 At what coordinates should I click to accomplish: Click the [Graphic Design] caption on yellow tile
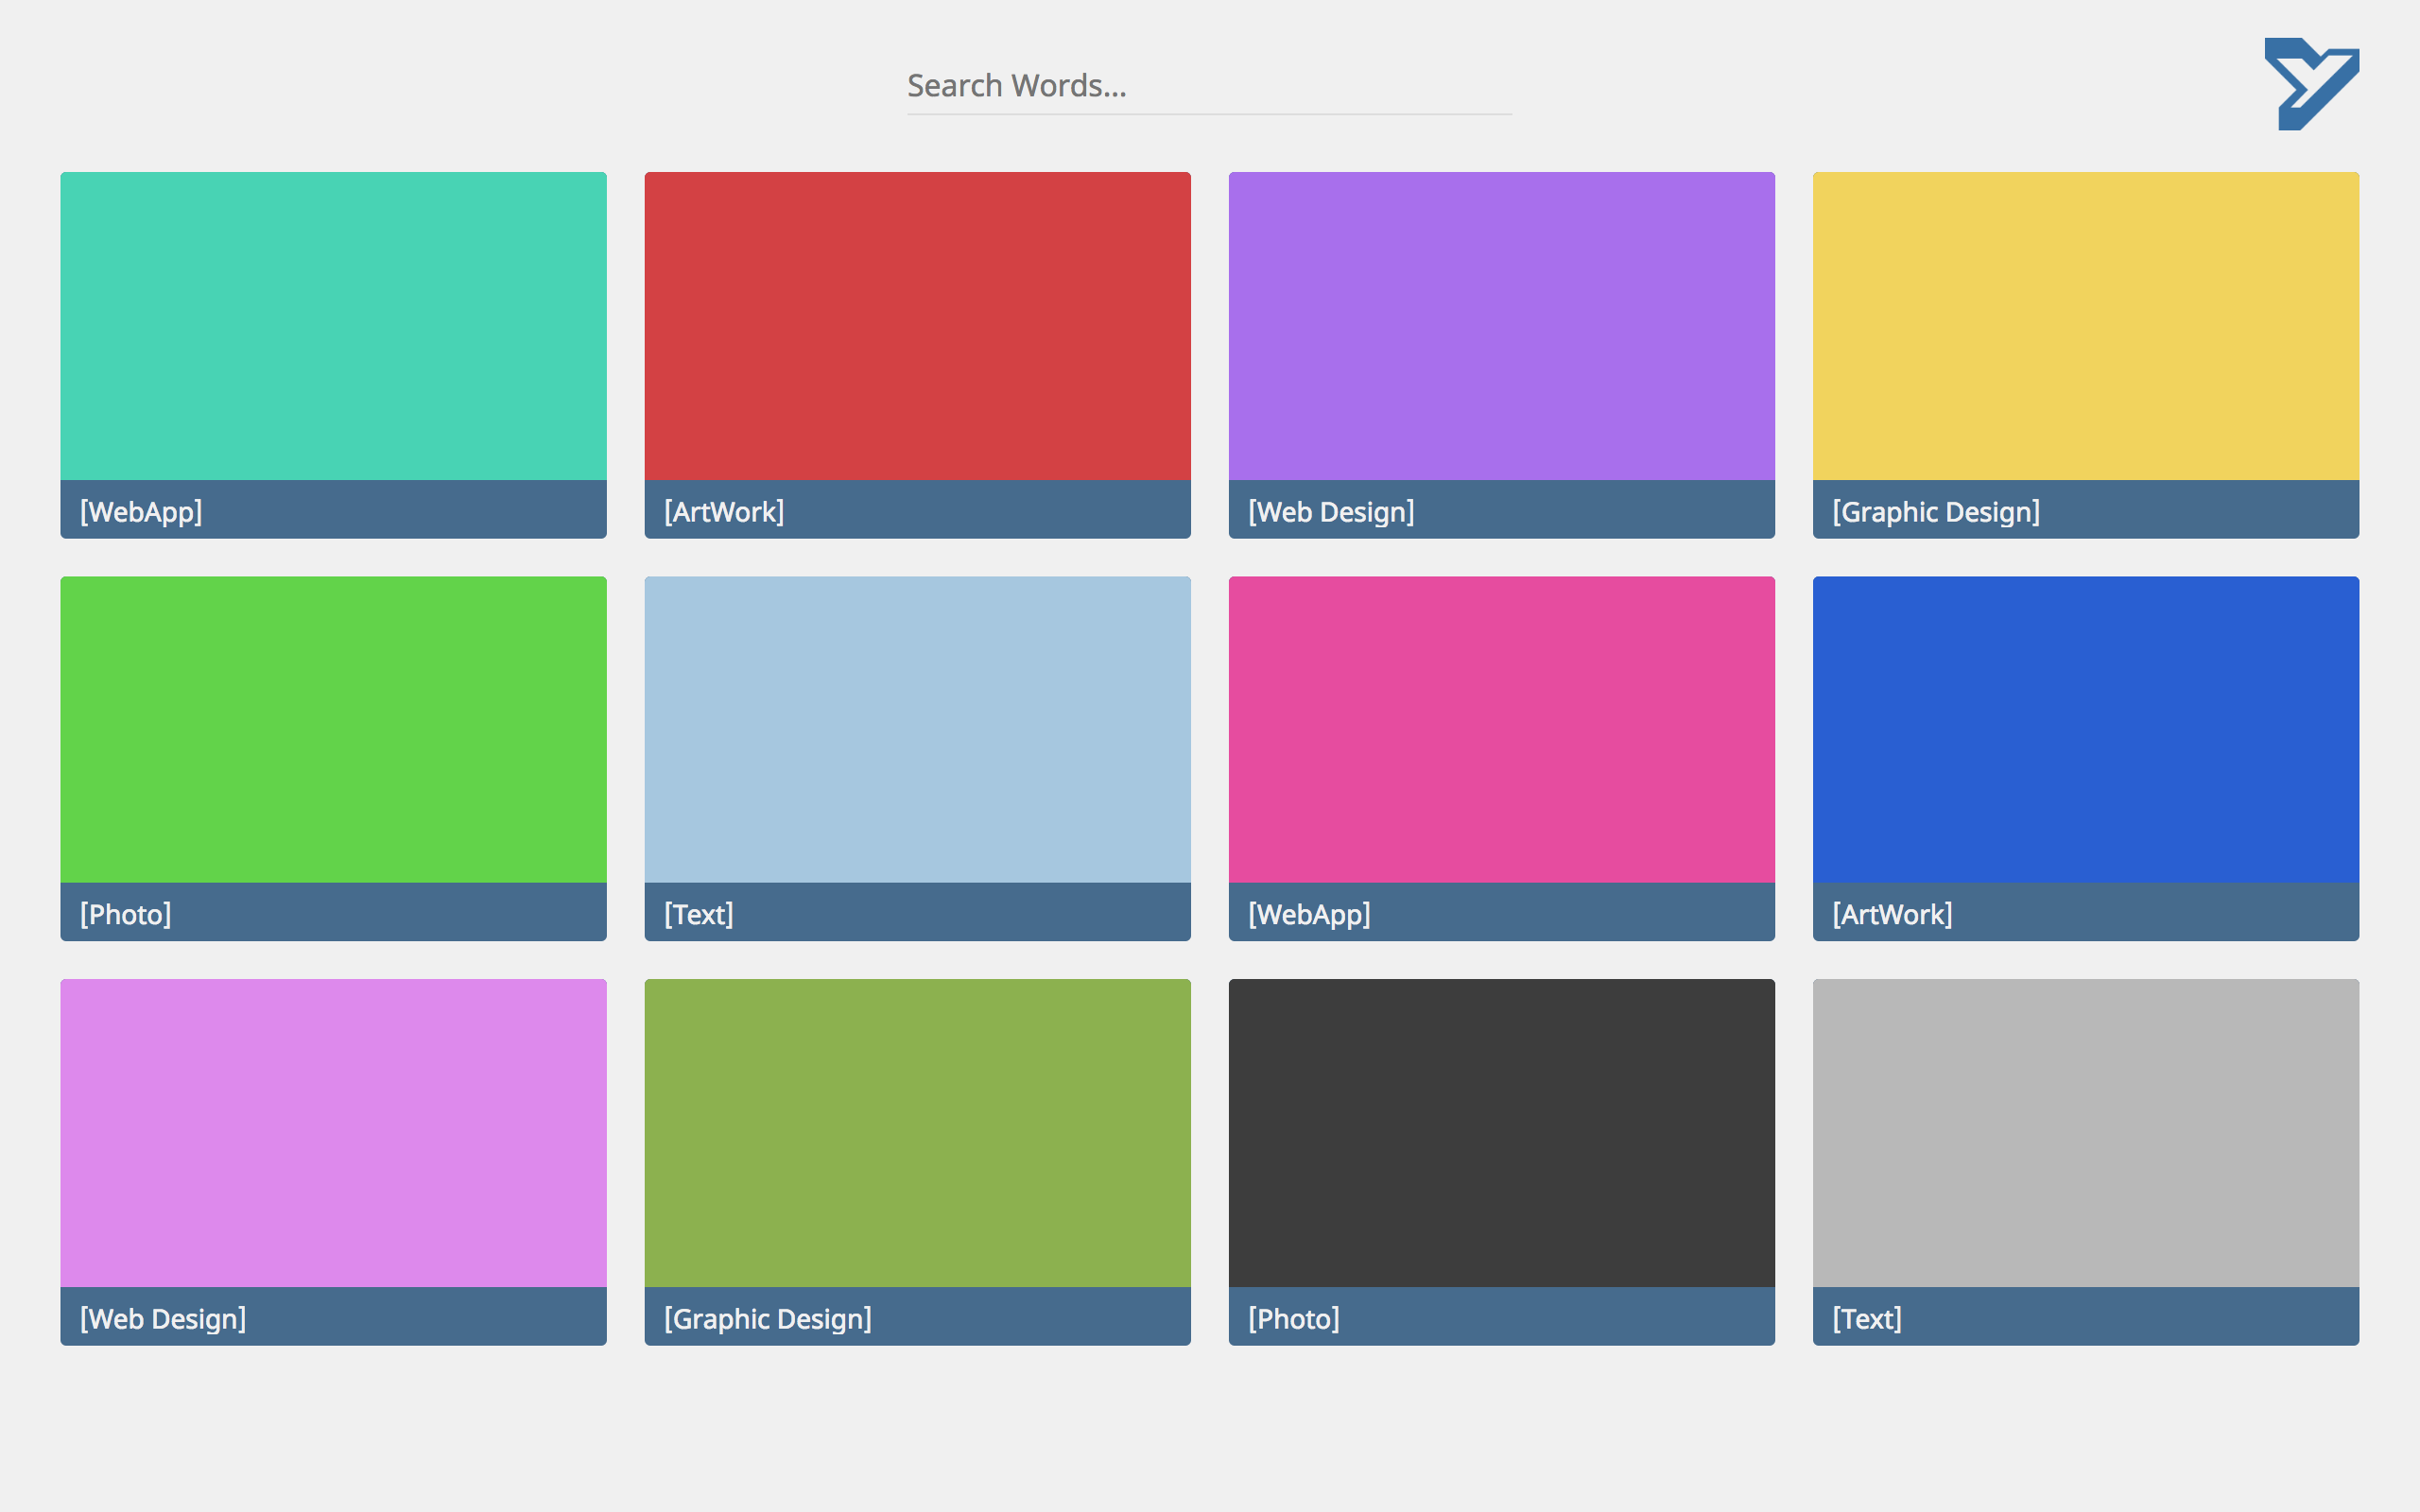click(1934, 511)
